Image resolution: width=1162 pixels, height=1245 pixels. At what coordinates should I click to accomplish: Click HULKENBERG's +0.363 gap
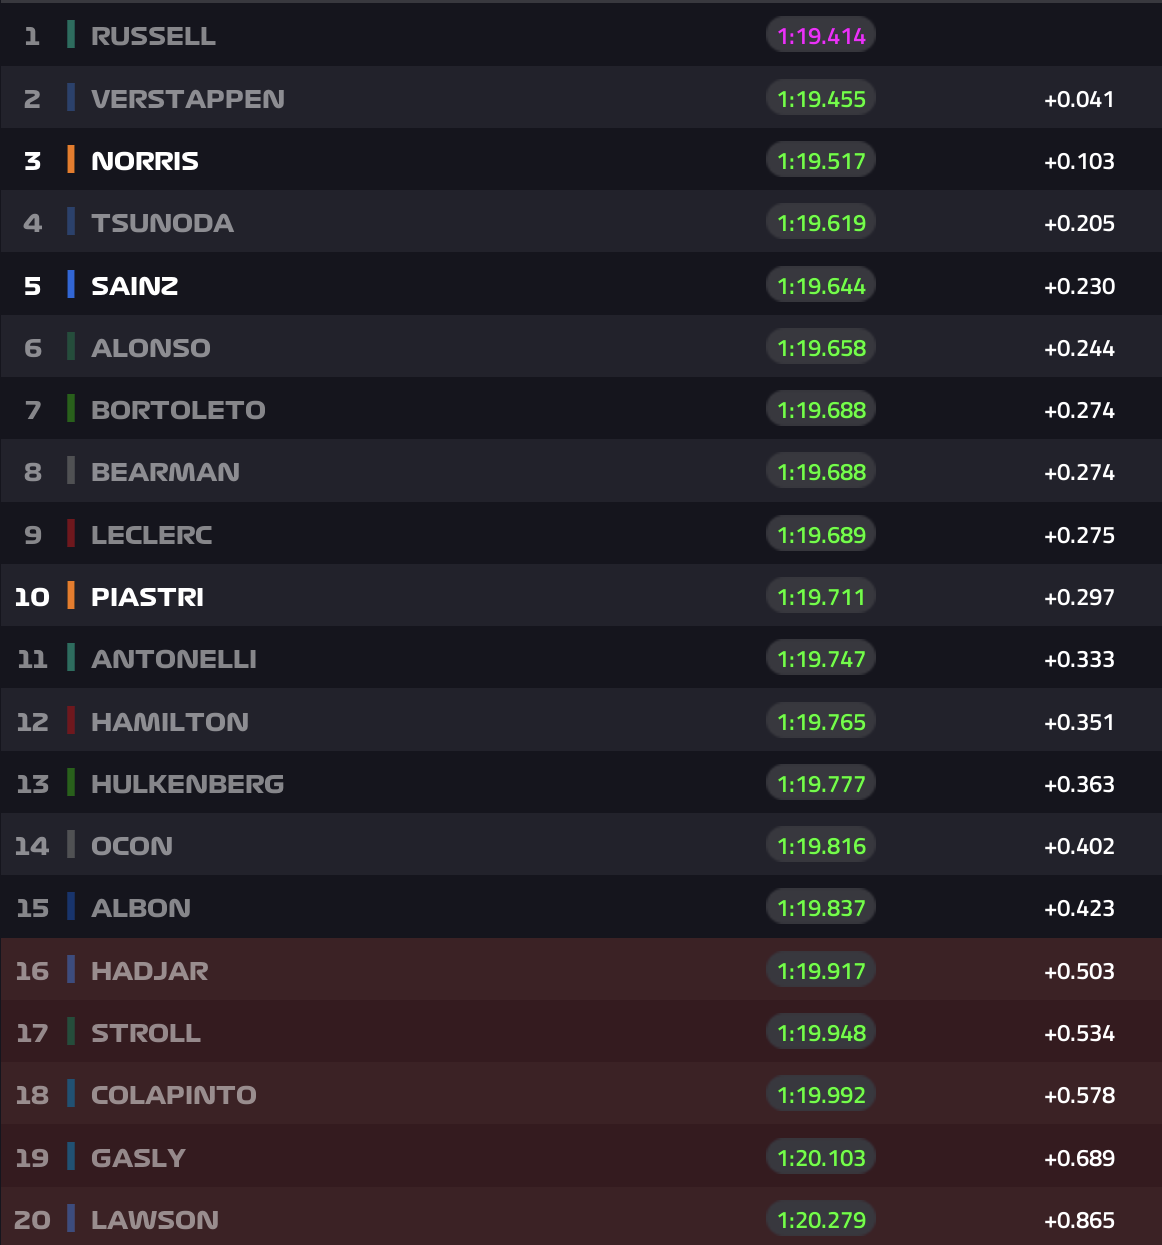(1079, 784)
